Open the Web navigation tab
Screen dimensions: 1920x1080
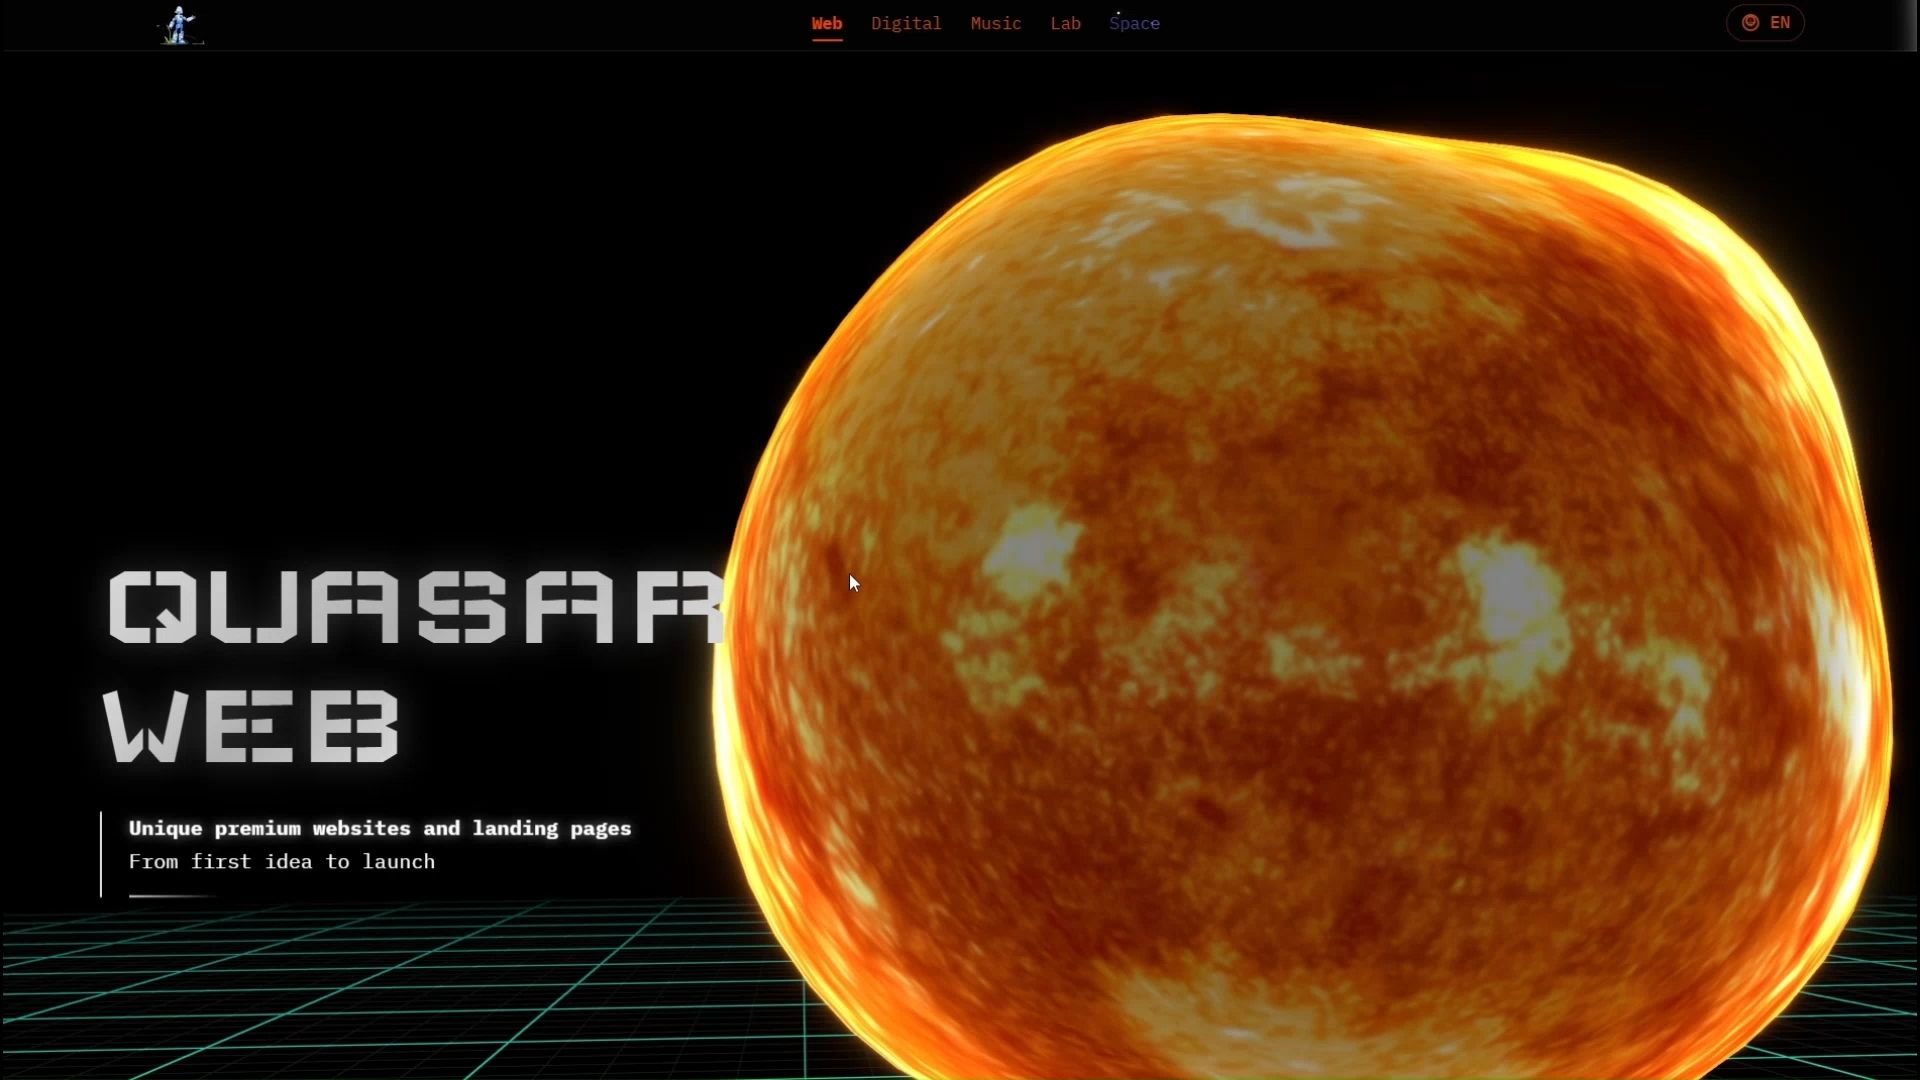827,23
